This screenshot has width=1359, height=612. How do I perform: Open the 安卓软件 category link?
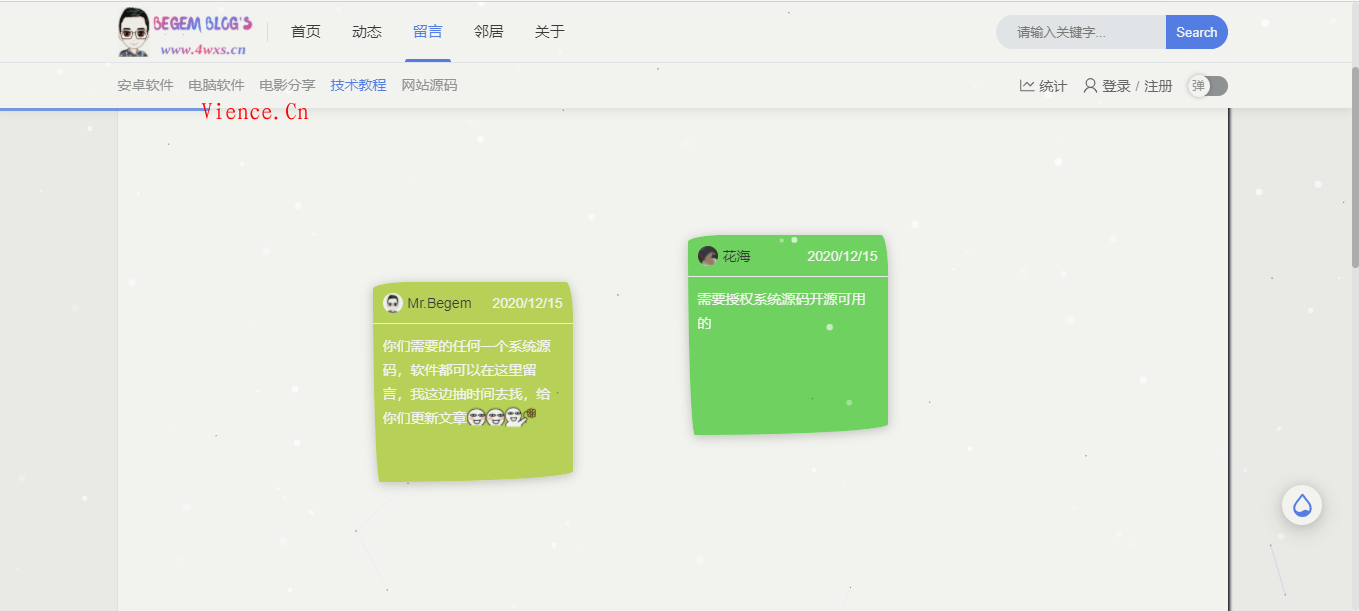pyautogui.click(x=145, y=86)
